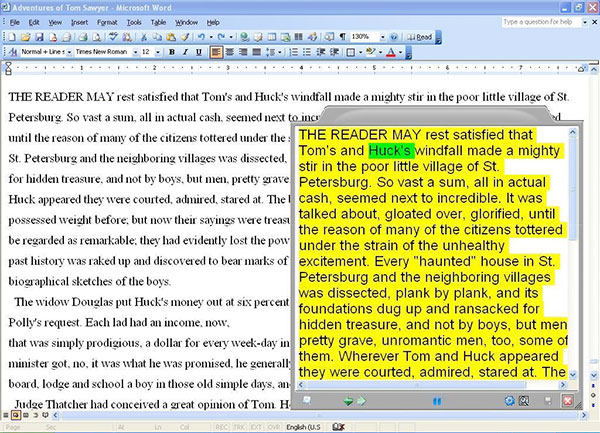Viewport: 600px width, 433px height.
Task: Insert a table from the toolbar
Action: point(271,37)
